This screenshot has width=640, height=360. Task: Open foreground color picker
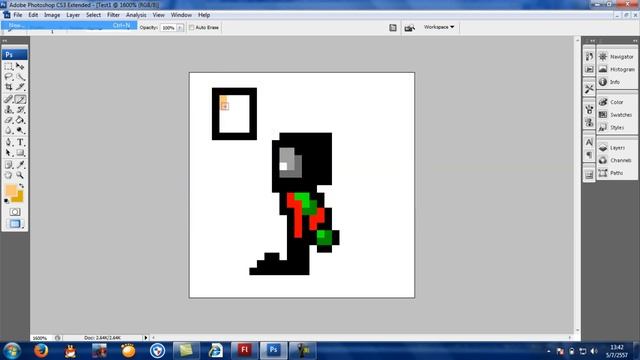(10, 190)
